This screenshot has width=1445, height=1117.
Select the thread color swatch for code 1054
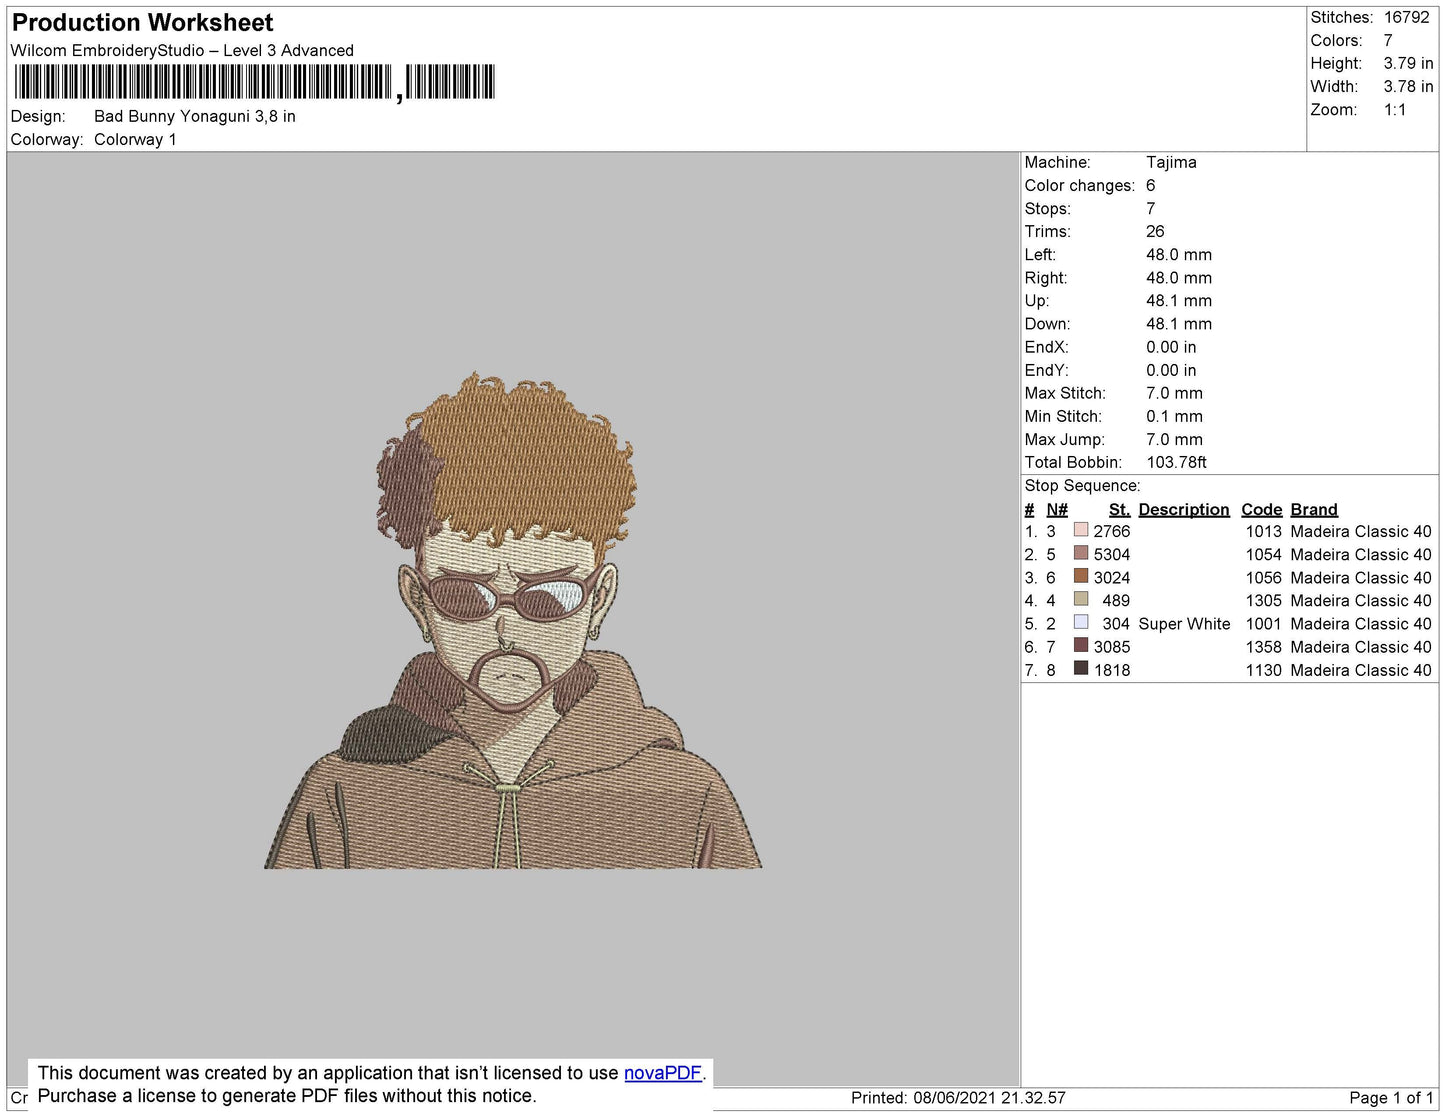(x=1081, y=552)
